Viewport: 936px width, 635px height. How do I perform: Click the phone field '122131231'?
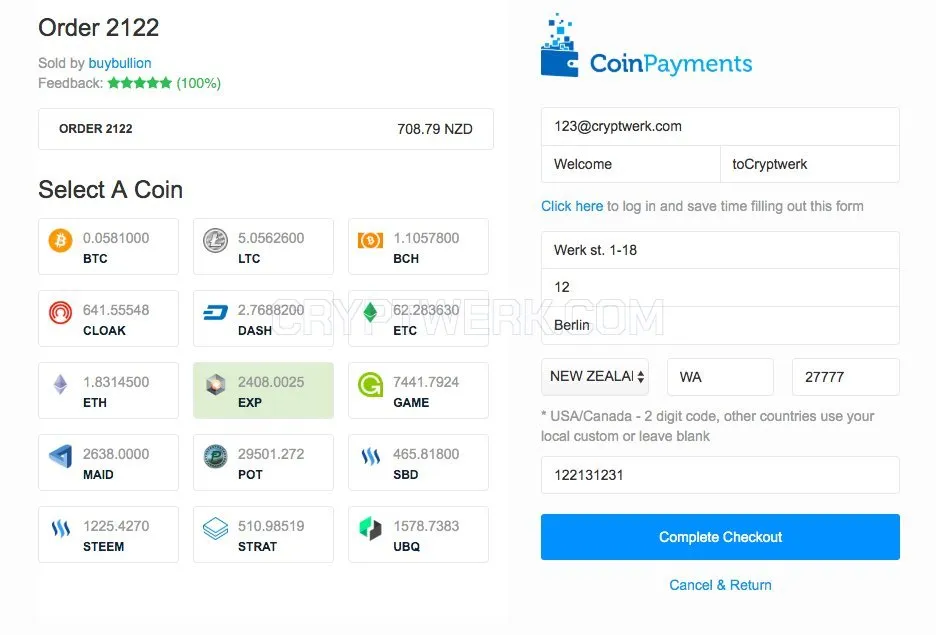[x=720, y=475]
